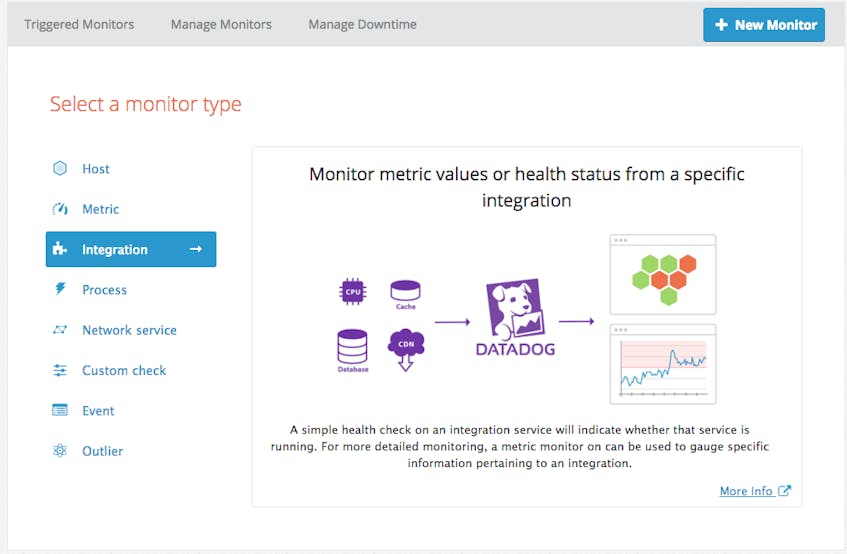
Task: Select the Outlier atom icon
Action: (x=60, y=450)
